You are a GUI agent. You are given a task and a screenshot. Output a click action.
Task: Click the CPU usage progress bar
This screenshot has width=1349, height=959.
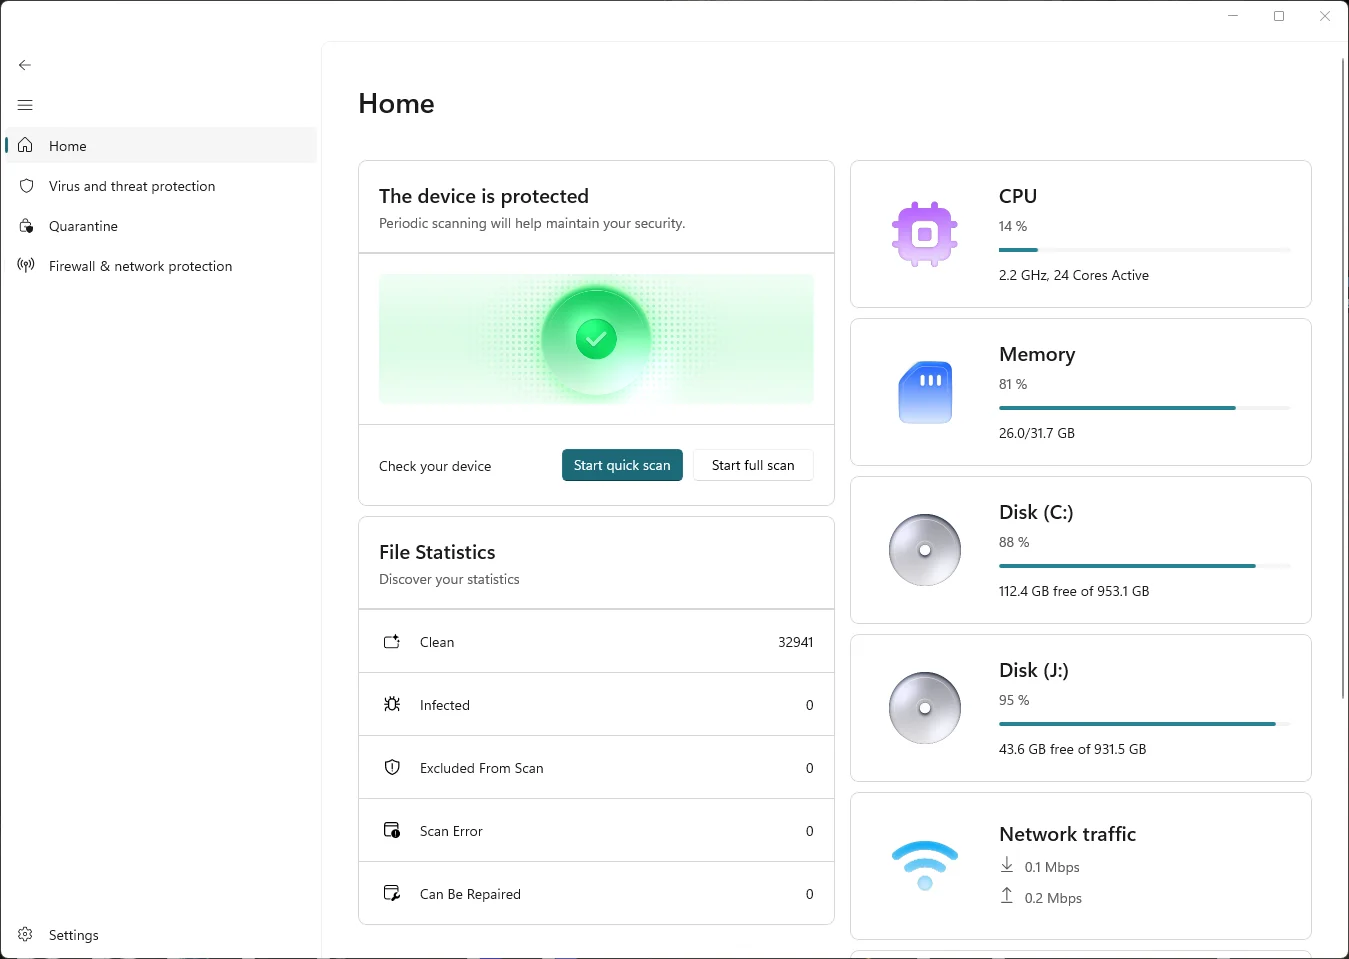tap(1145, 250)
